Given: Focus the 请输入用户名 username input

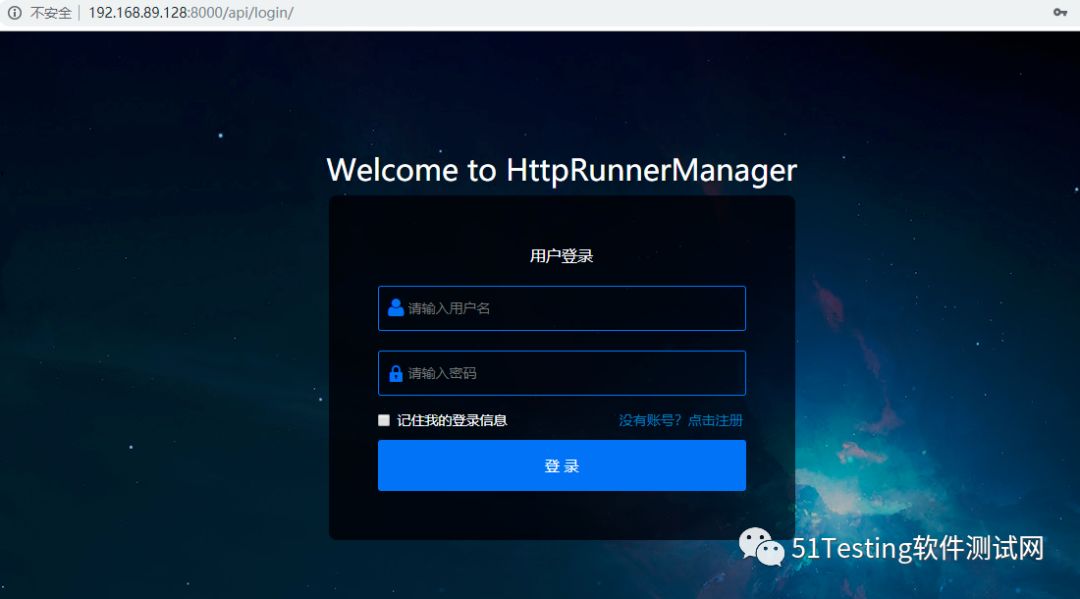Looking at the screenshot, I should tap(561, 308).
